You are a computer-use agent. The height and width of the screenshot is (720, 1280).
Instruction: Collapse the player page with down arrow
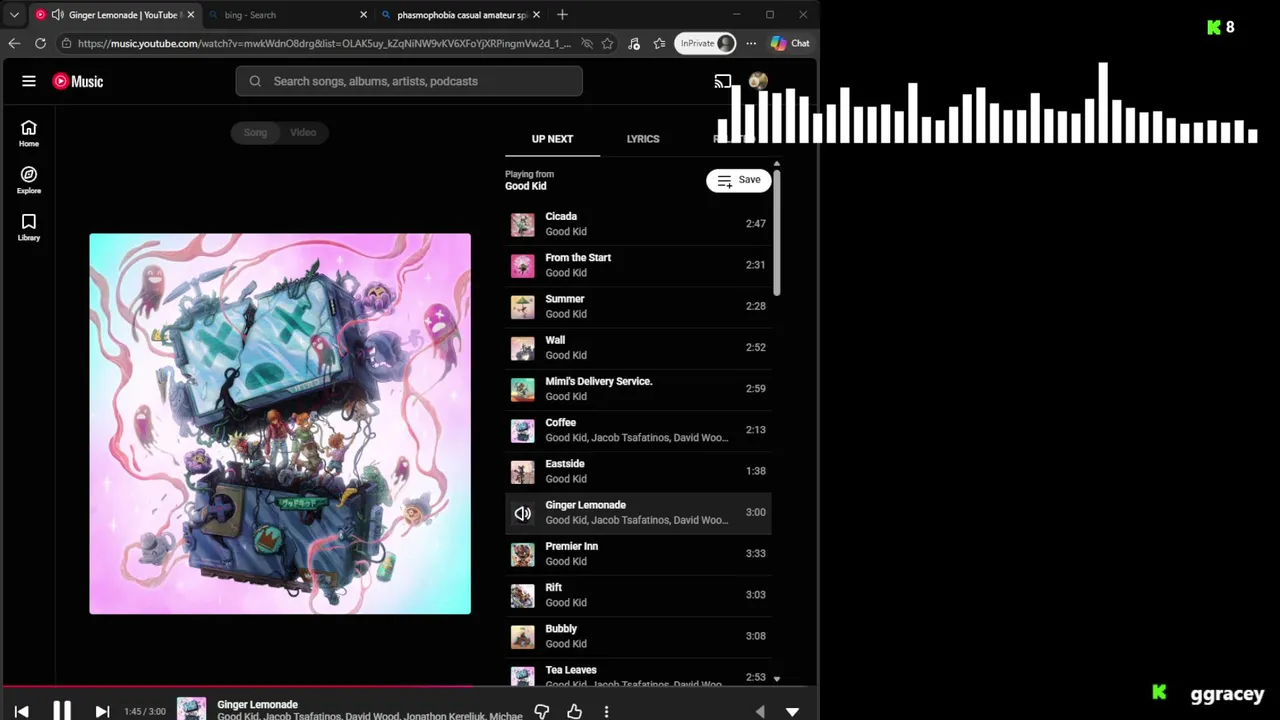pyautogui.click(x=792, y=712)
